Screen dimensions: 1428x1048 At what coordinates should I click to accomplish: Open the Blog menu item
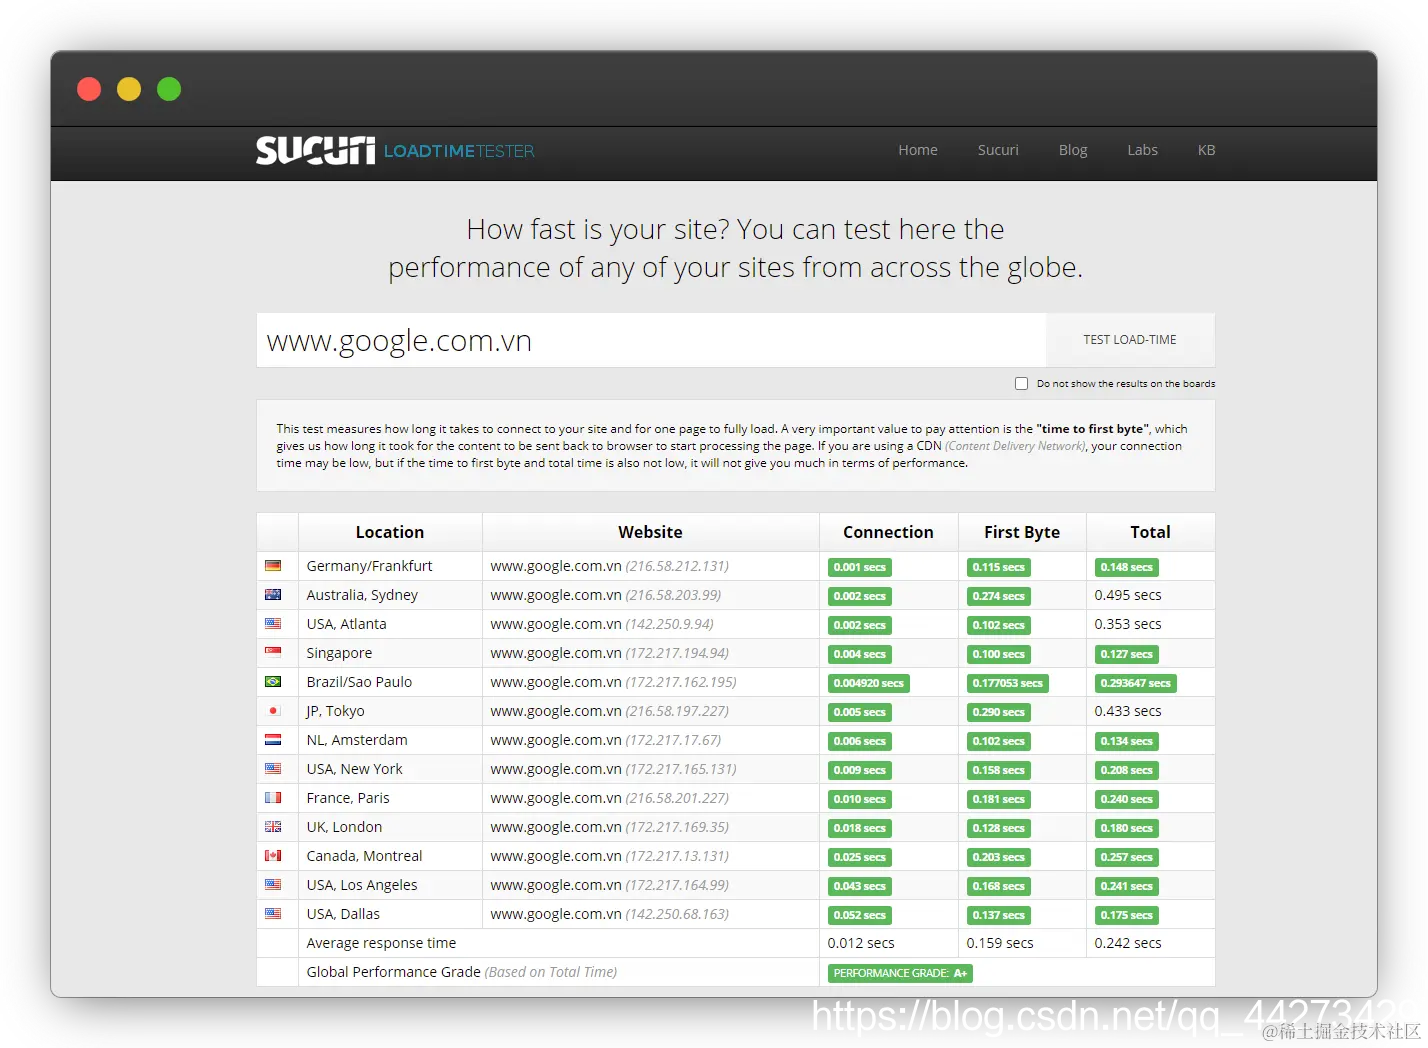tap(1073, 150)
